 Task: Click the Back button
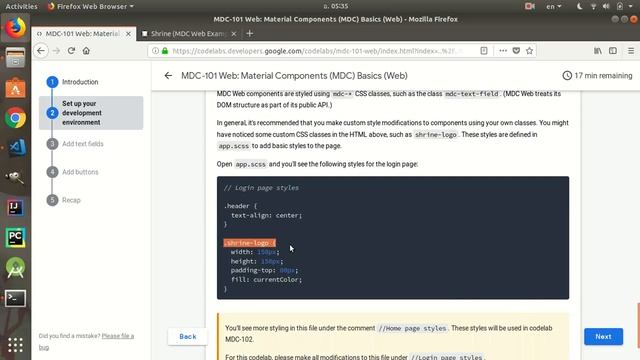(188, 337)
